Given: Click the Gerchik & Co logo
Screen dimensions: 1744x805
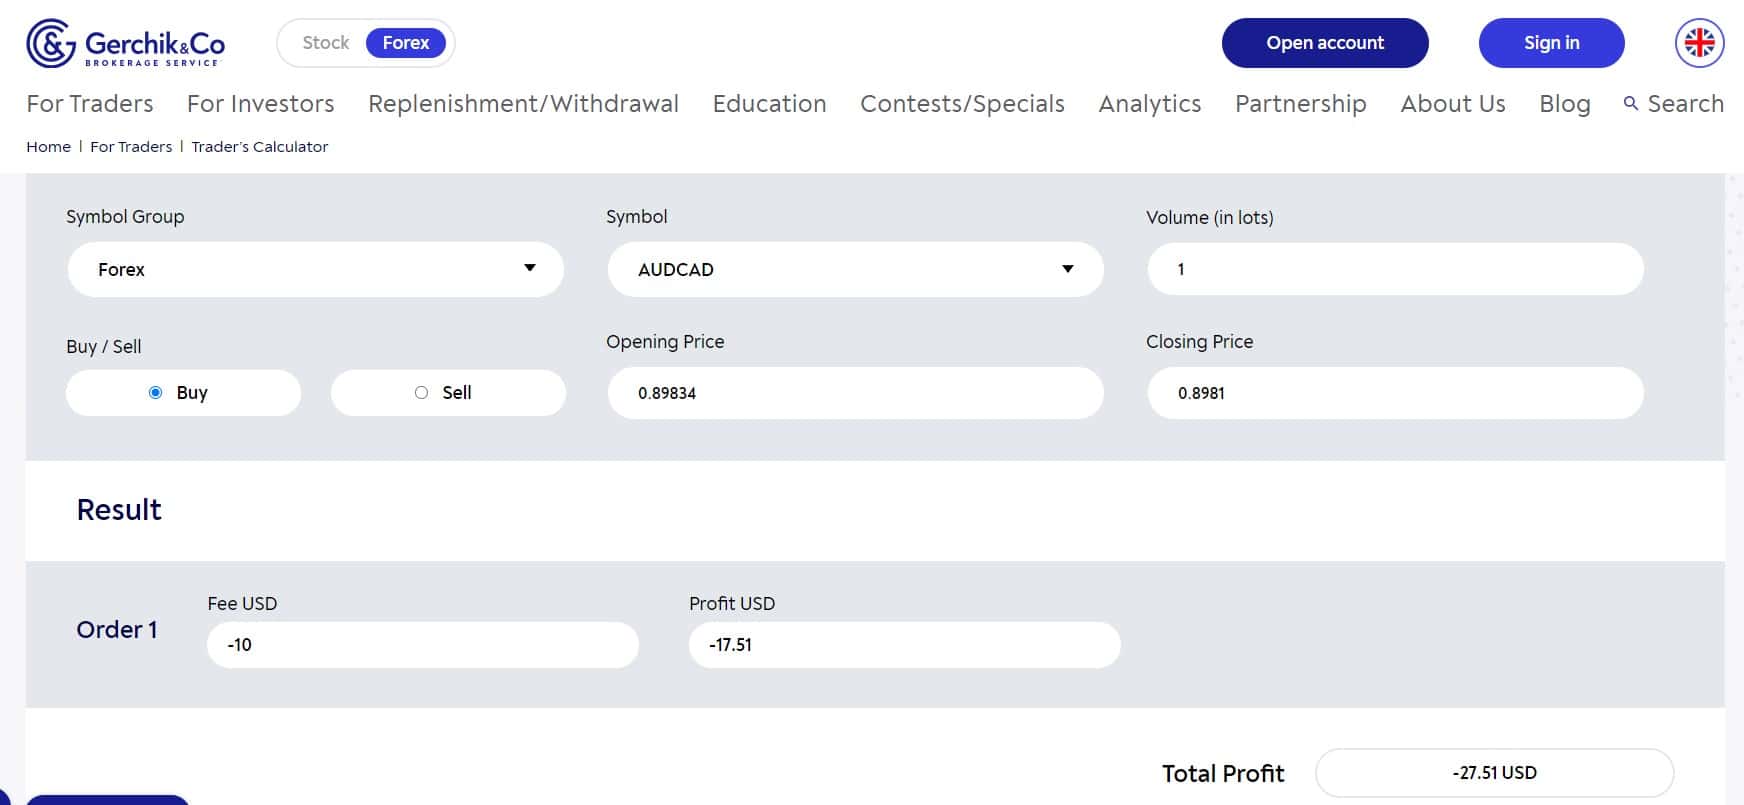Looking at the screenshot, I should coord(126,43).
